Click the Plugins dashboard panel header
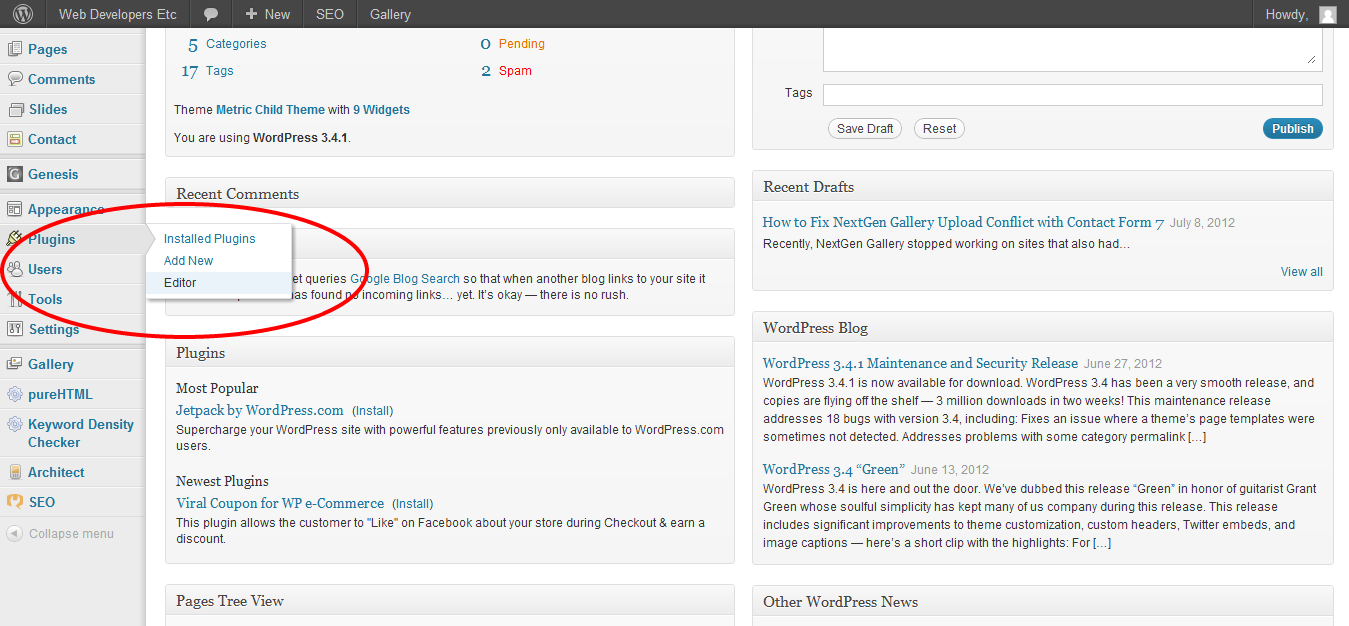Screen dimensions: 1349x626 pos(450,353)
